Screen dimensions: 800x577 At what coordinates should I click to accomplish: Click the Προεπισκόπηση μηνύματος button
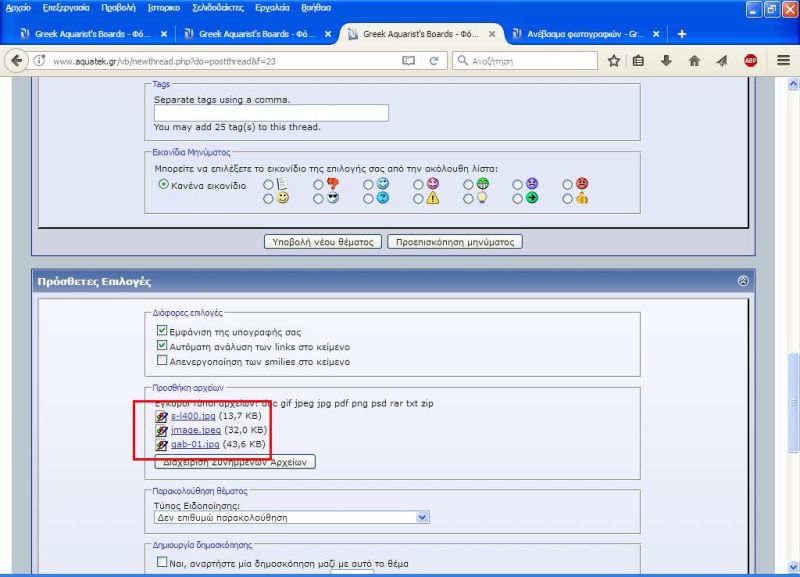tap(454, 242)
